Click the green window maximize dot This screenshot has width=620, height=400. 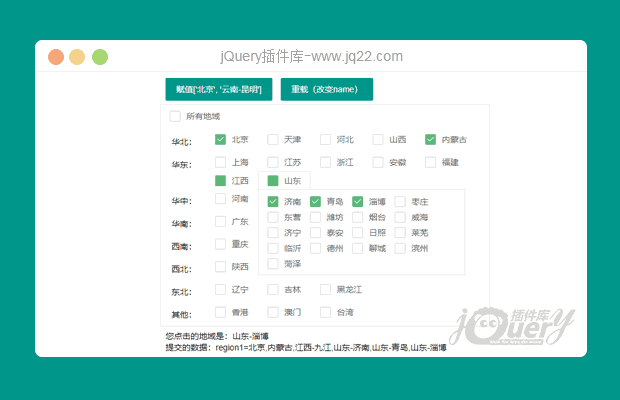[100, 57]
